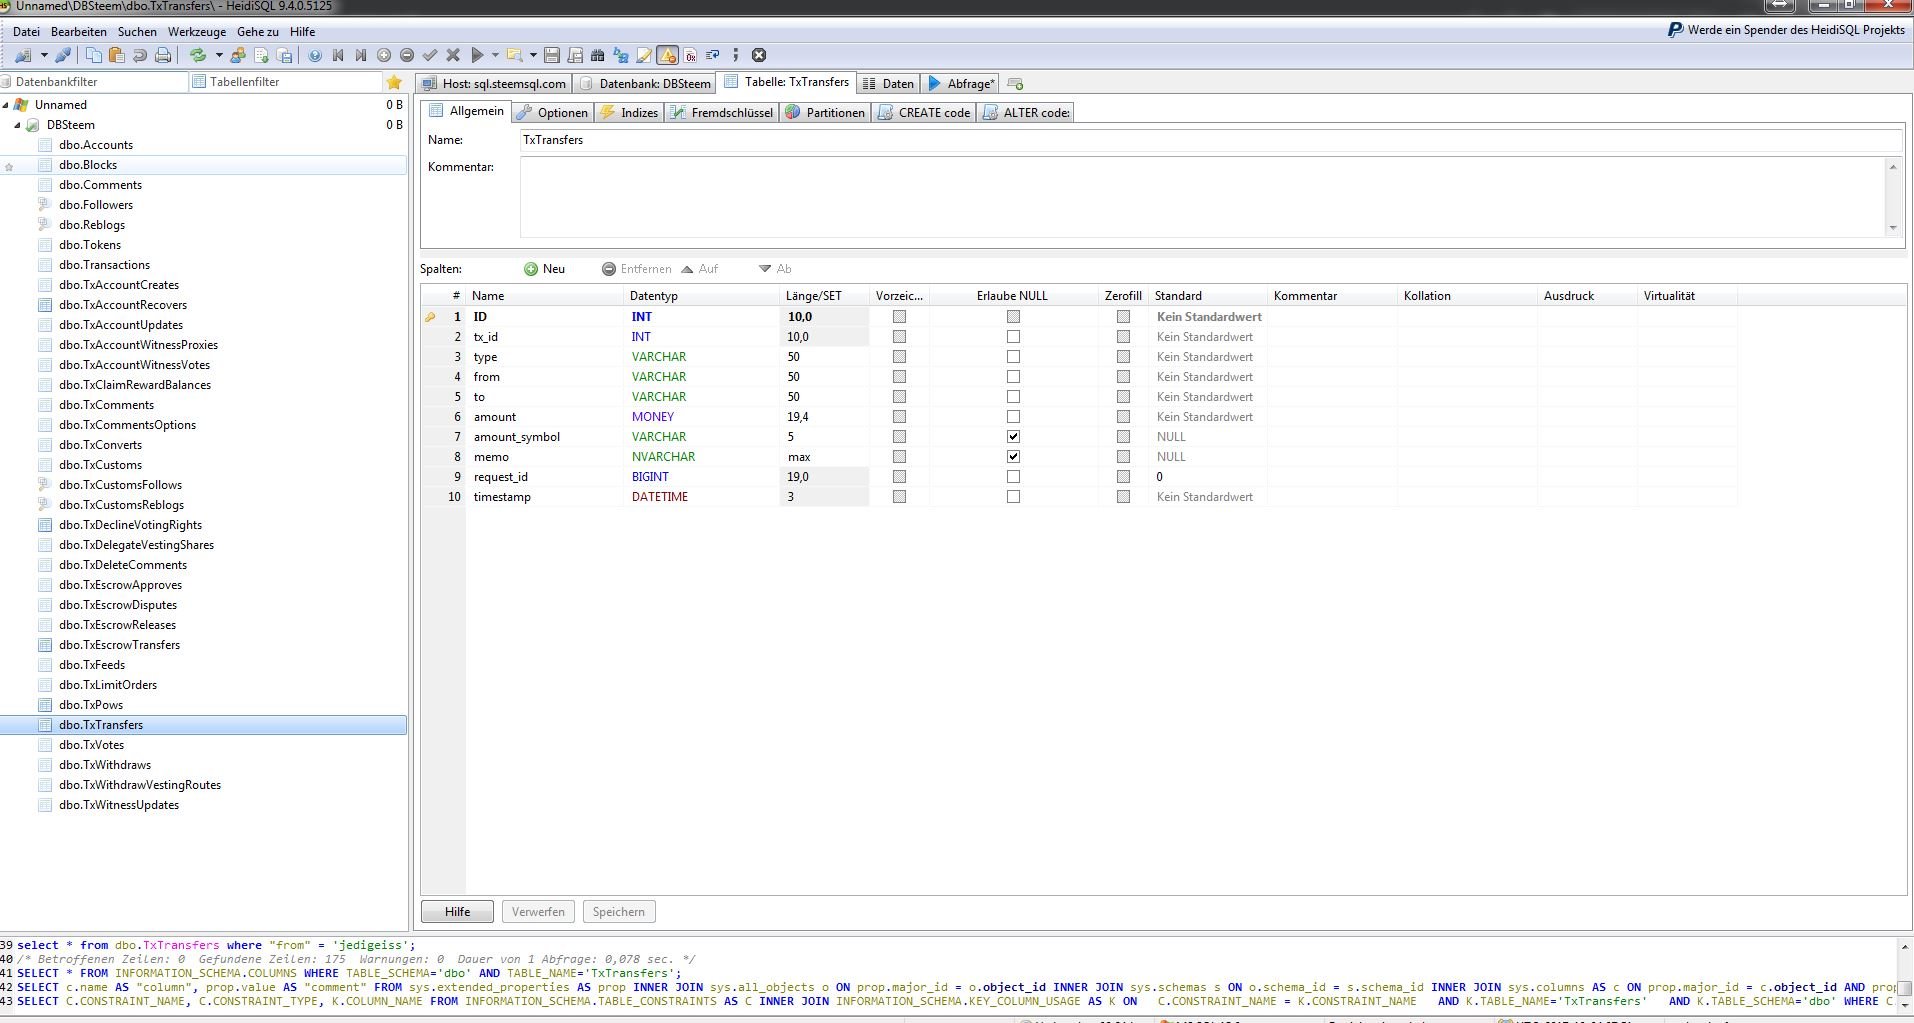Click the replace text icon
The image size is (1914, 1023).
[621, 55]
